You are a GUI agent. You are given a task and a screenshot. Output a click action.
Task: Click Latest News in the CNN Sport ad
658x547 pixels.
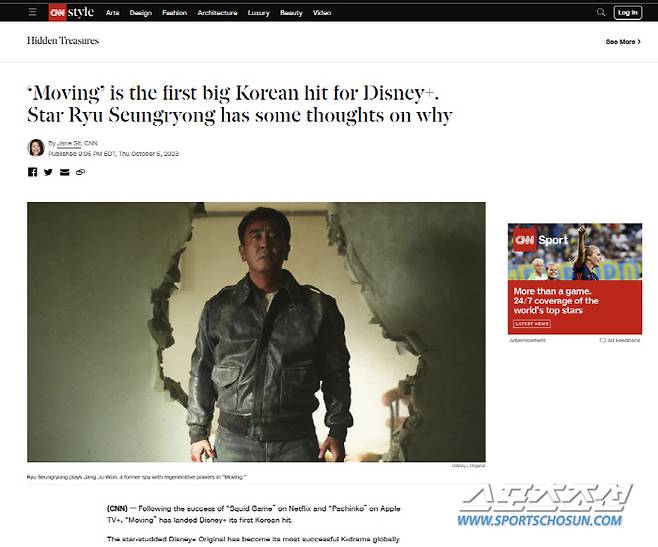point(532,324)
